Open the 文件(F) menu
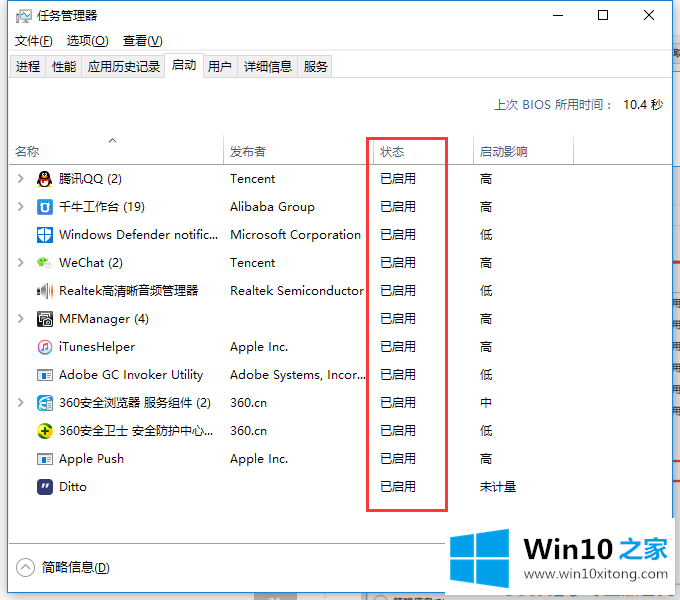This screenshot has height=600, width=680. (x=33, y=41)
